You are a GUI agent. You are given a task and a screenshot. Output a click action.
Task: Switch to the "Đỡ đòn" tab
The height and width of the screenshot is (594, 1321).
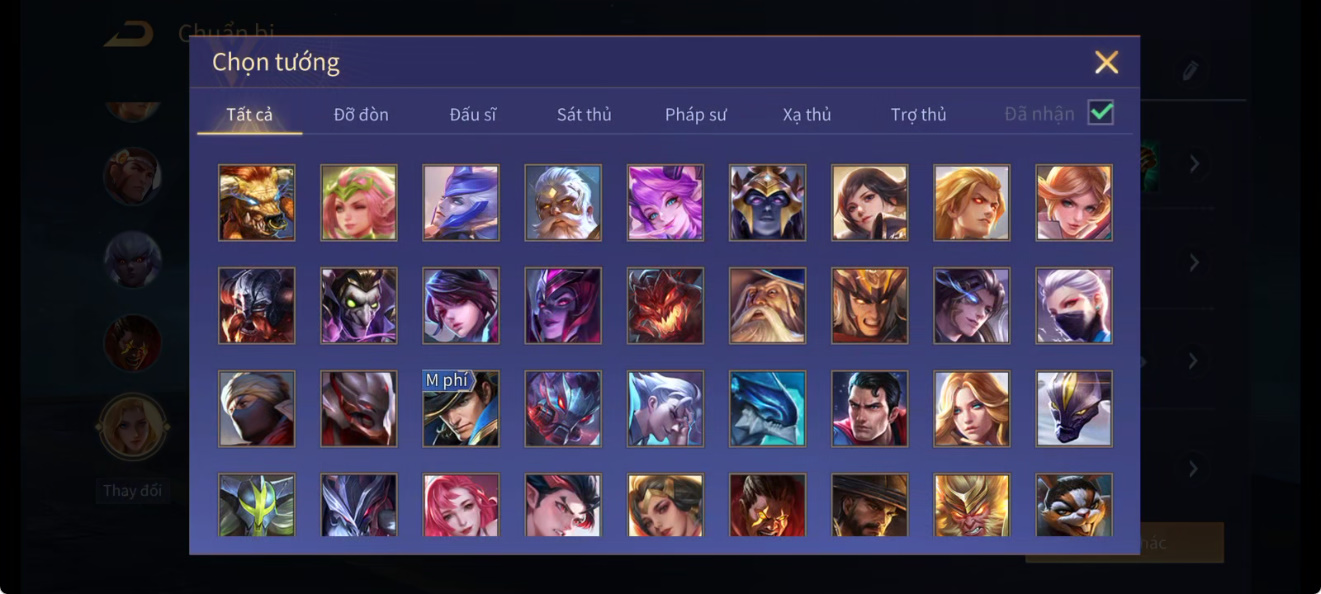coord(361,114)
